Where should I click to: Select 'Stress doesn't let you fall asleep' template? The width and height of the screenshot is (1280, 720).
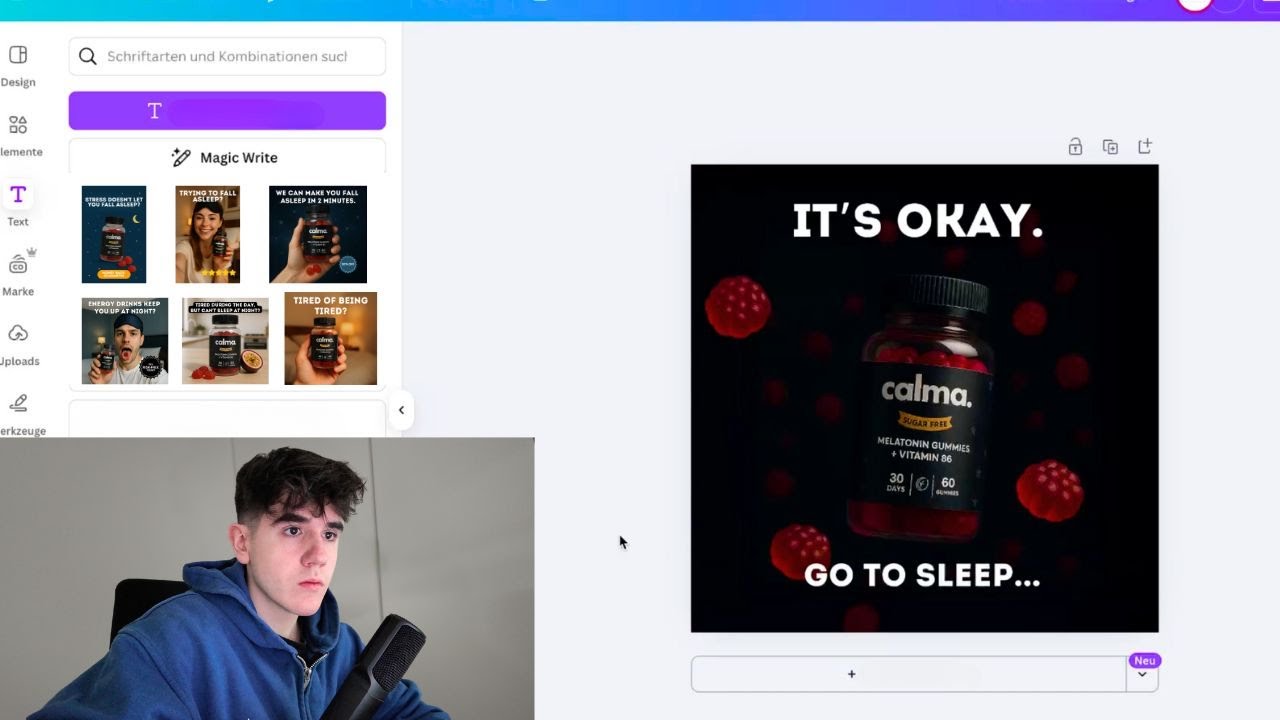point(114,234)
